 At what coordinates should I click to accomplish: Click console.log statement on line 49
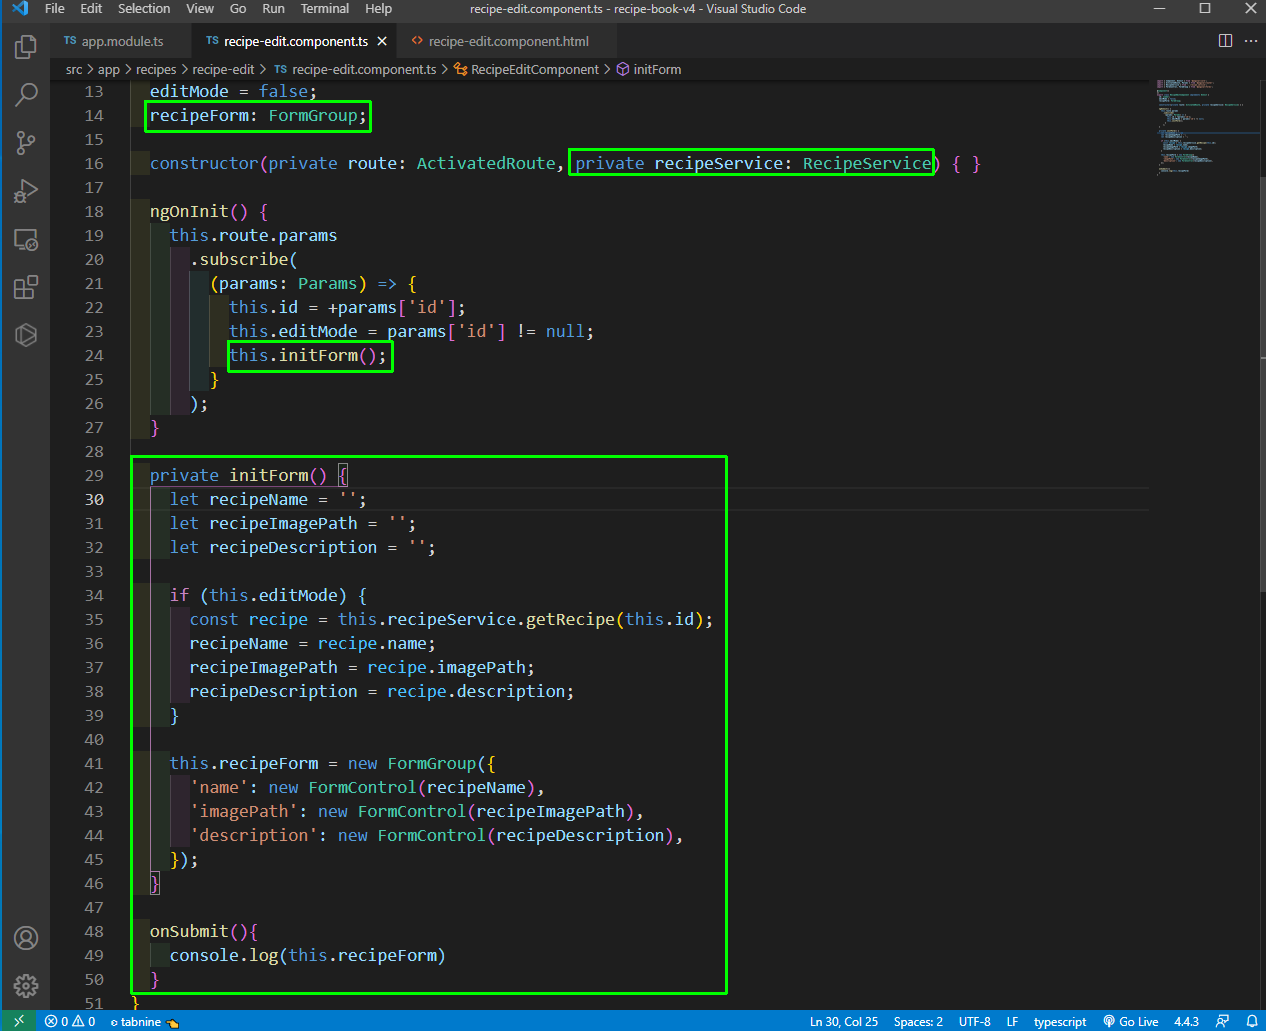click(x=307, y=955)
